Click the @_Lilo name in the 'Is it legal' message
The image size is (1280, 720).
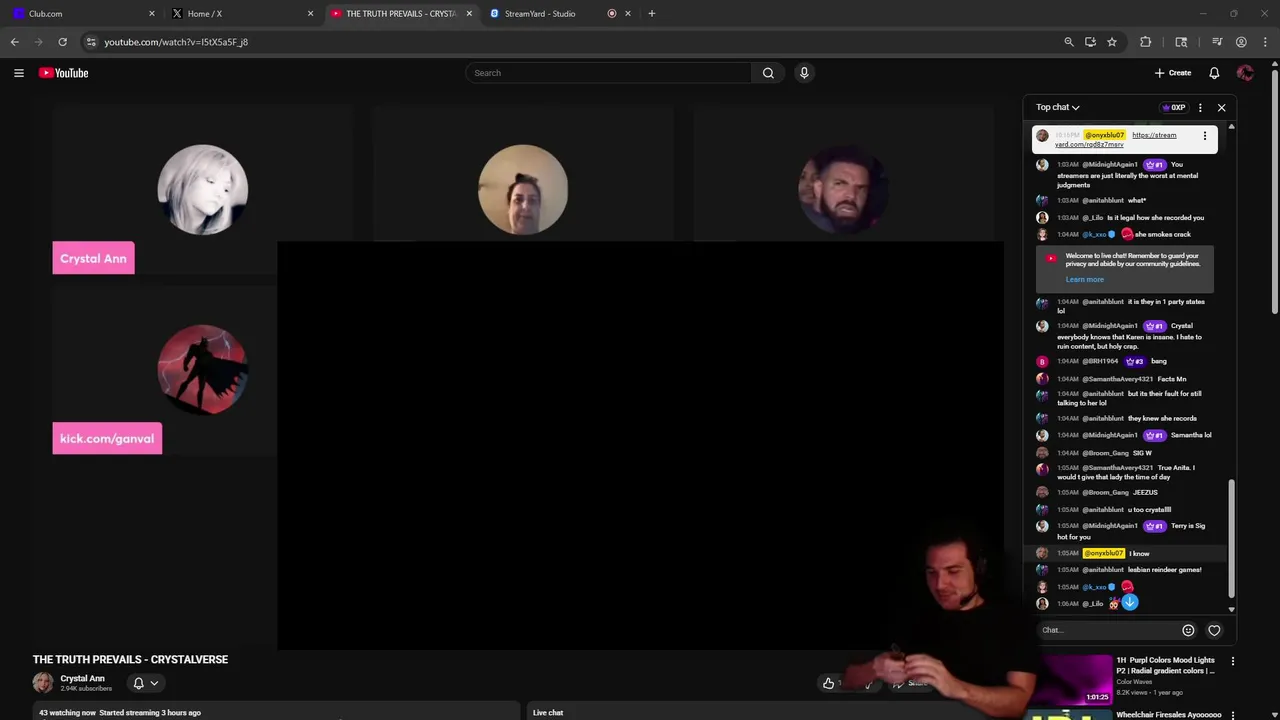click(1092, 218)
